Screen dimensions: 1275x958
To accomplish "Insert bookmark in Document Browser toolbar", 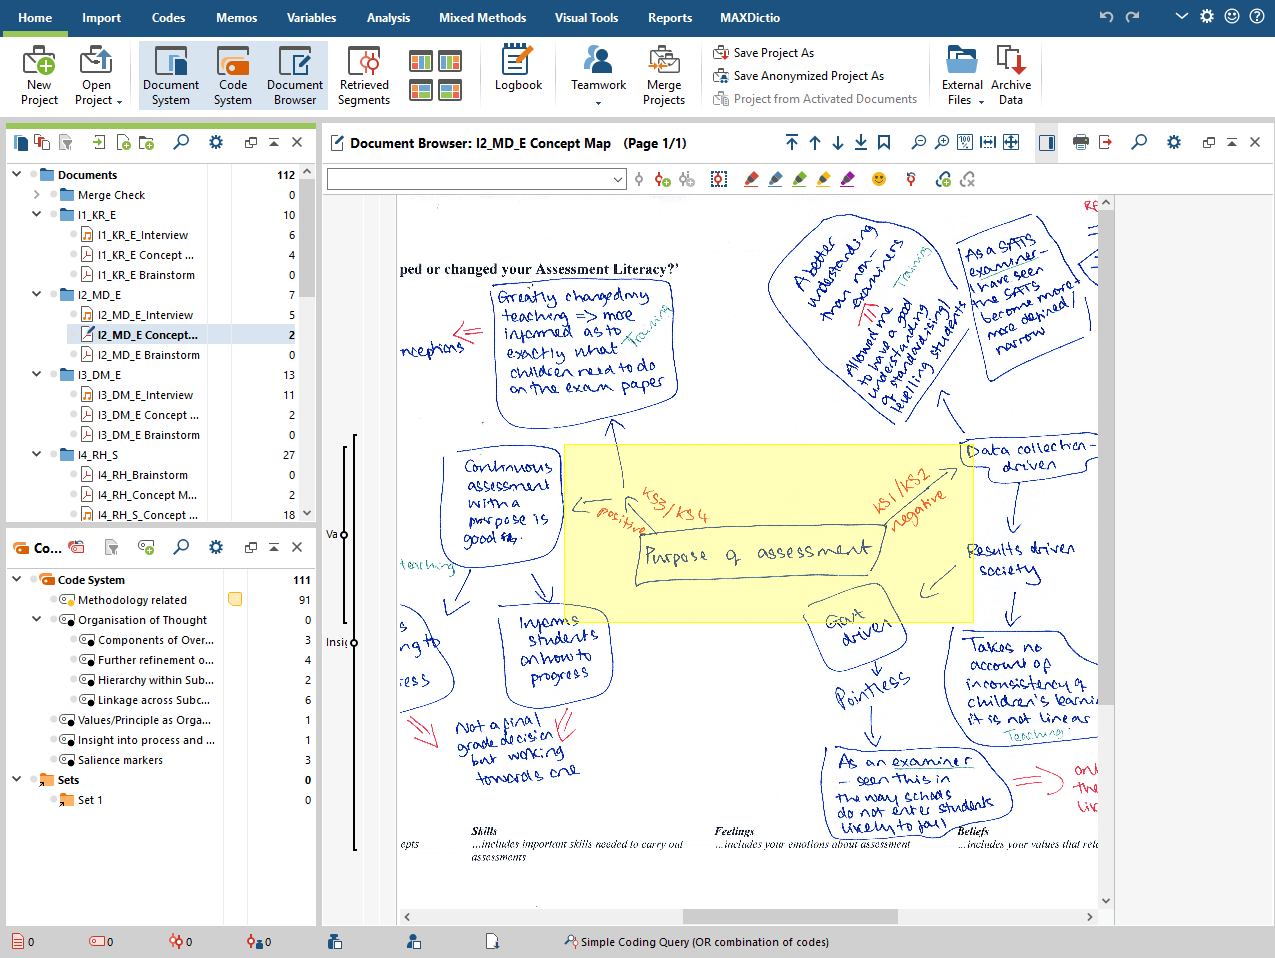I will (x=884, y=143).
